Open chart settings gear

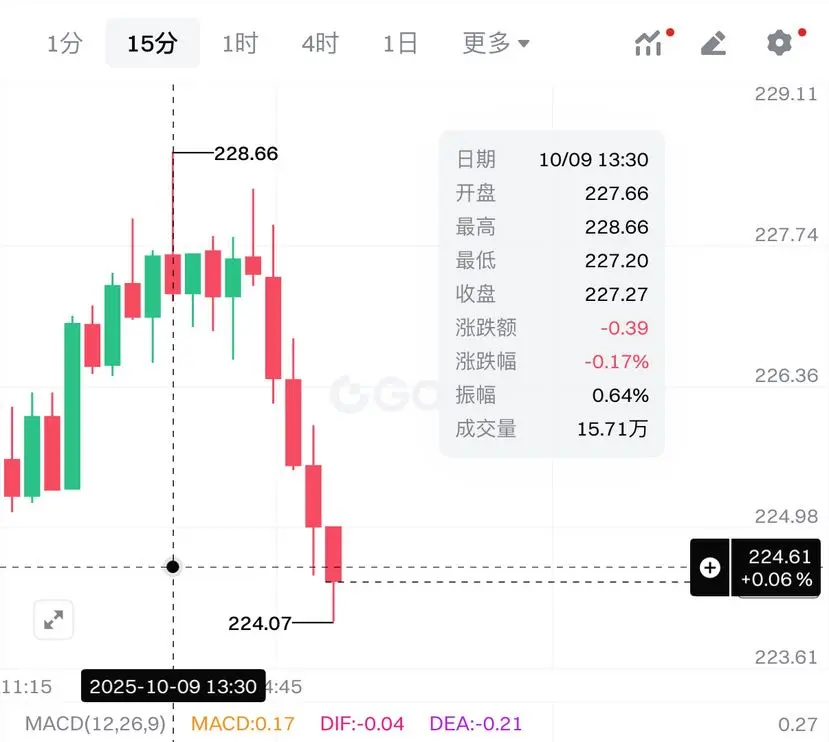(779, 43)
